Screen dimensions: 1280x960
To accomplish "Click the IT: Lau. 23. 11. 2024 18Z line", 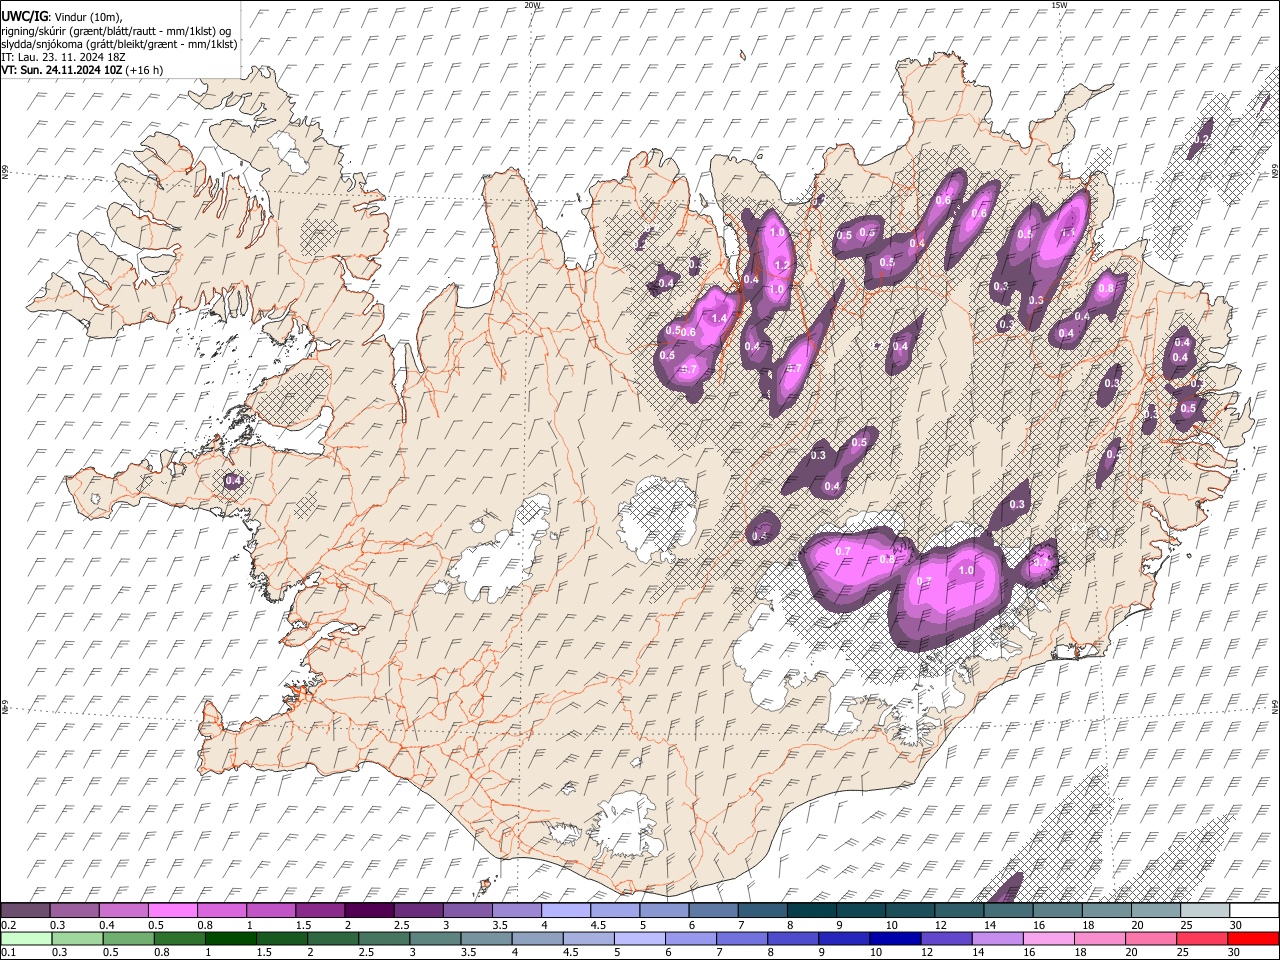I will pos(63,57).
